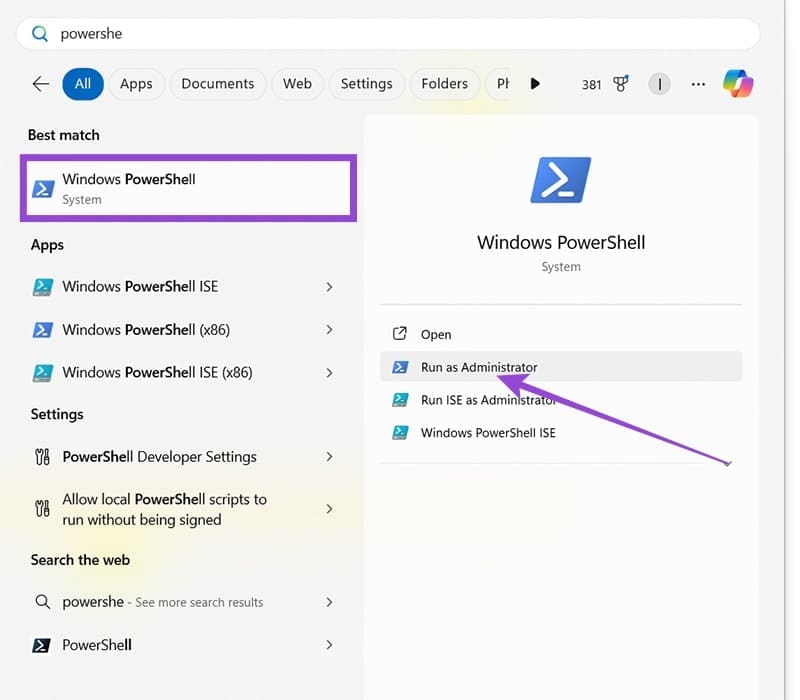Click the Windows PowerShell ISE app icon
Screen dimensions: 800x700
pos(43,287)
